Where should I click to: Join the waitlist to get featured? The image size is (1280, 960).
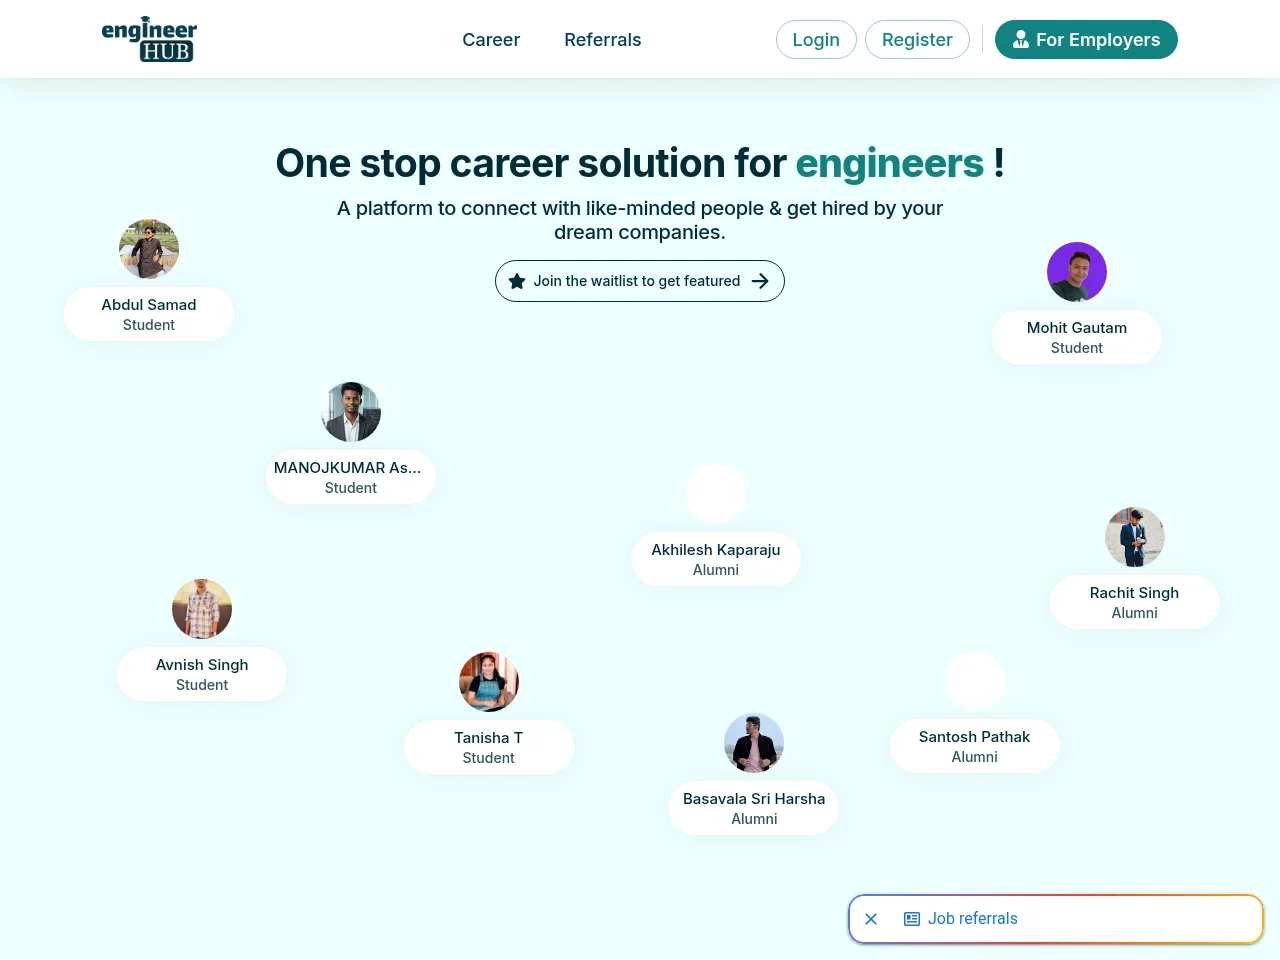640,281
